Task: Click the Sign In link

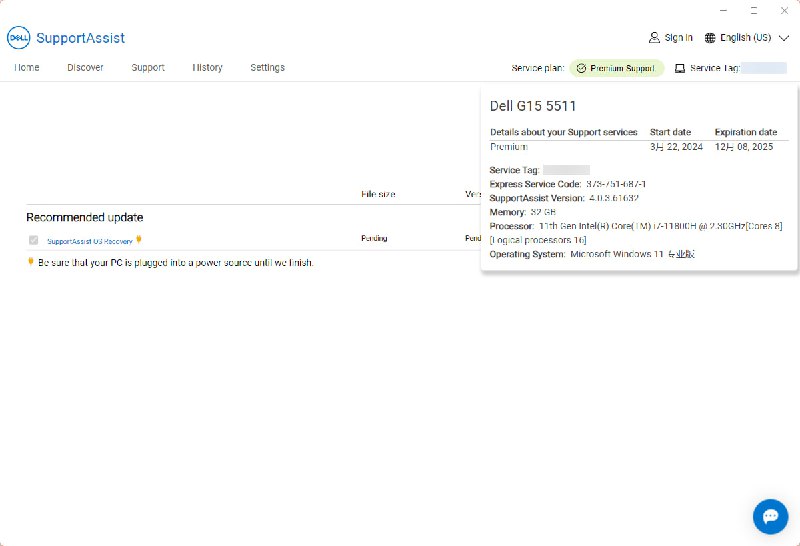Action: (x=678, y=38)
